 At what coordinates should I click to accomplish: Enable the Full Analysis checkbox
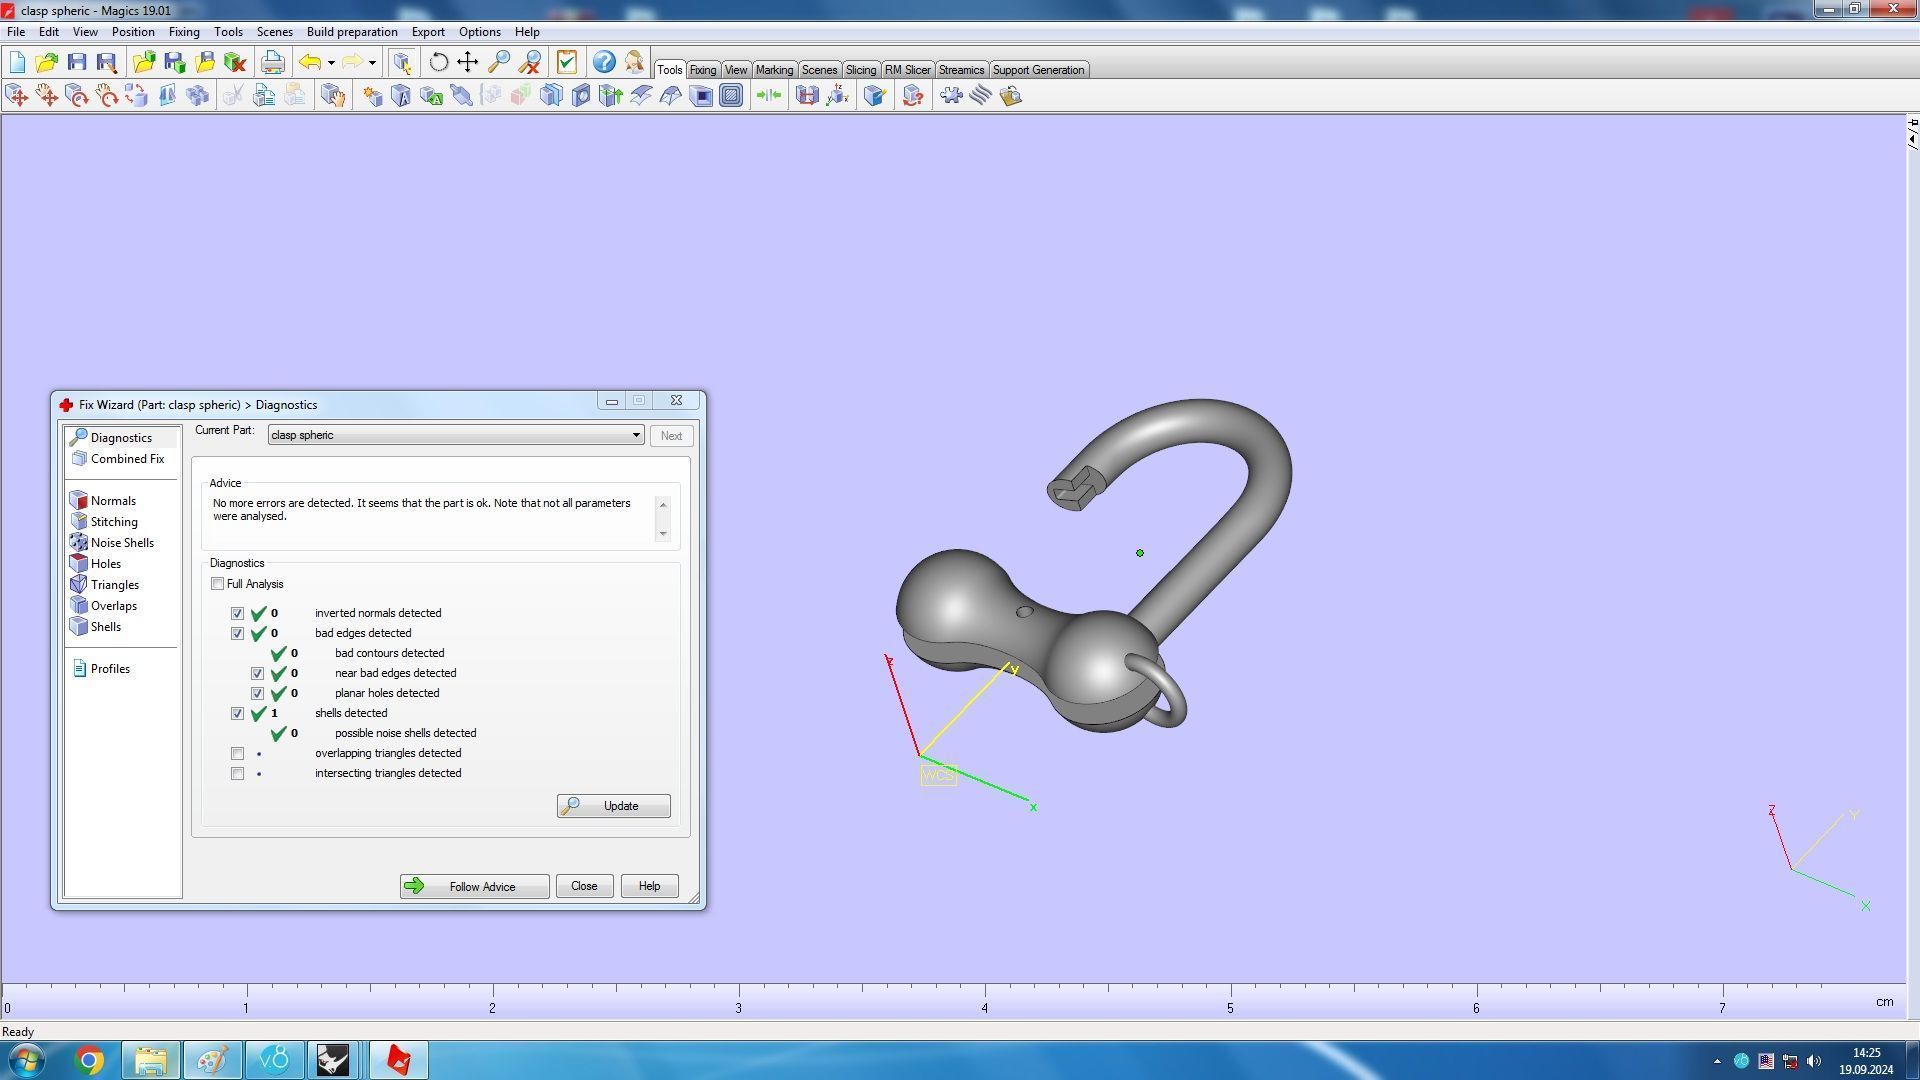pos(218,584)
